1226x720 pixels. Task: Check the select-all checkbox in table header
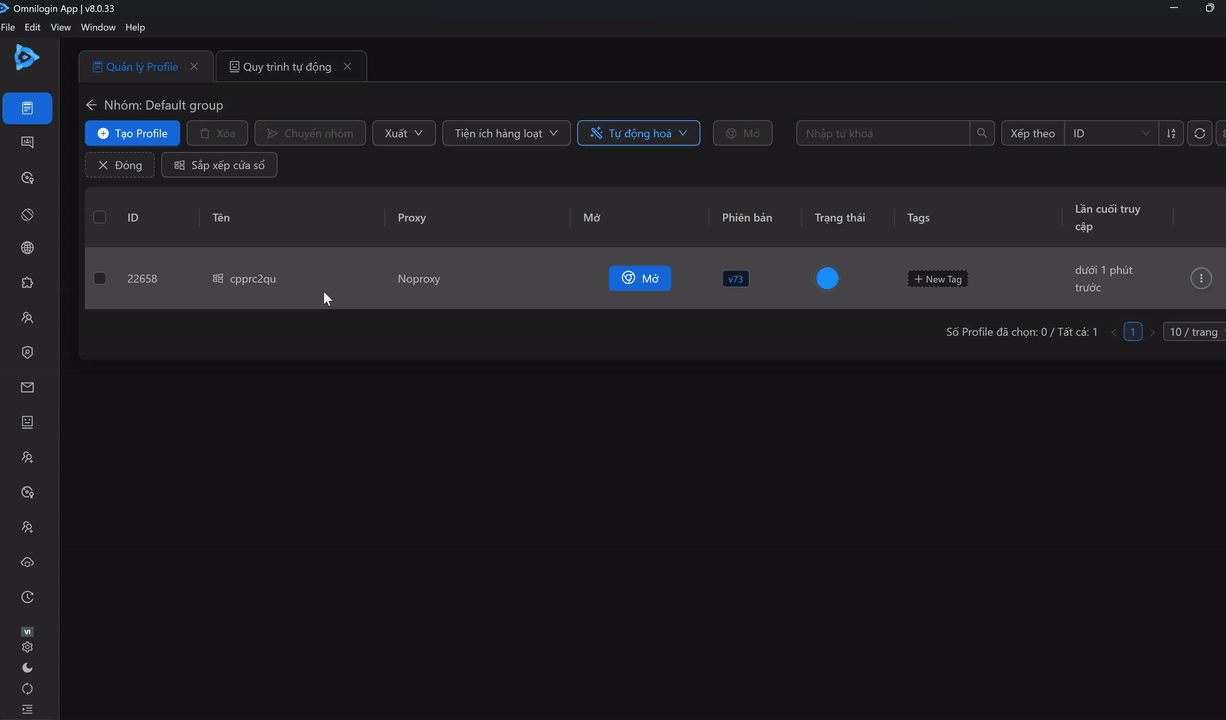point(99,216)
